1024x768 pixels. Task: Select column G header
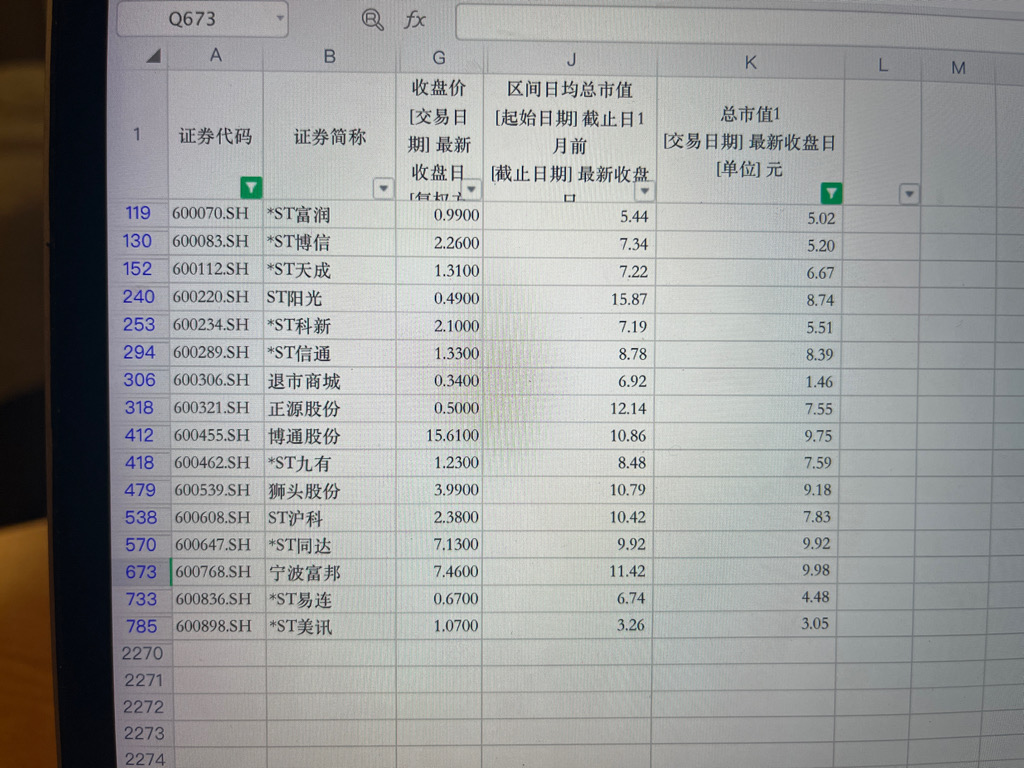point(440,59)
